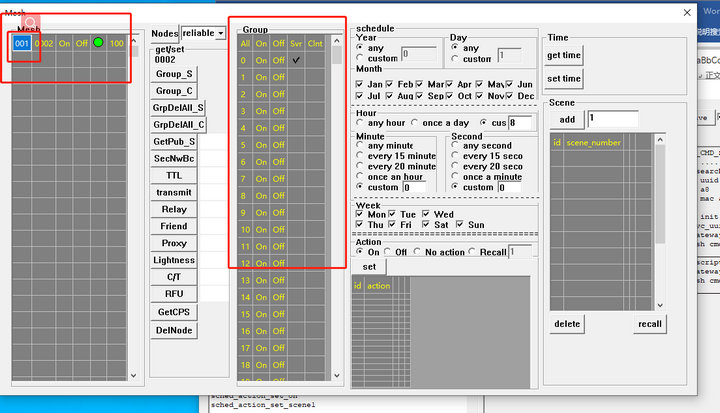Click the Group list scrollbar down arrow
720x413 pixels.
pos(335,375)
